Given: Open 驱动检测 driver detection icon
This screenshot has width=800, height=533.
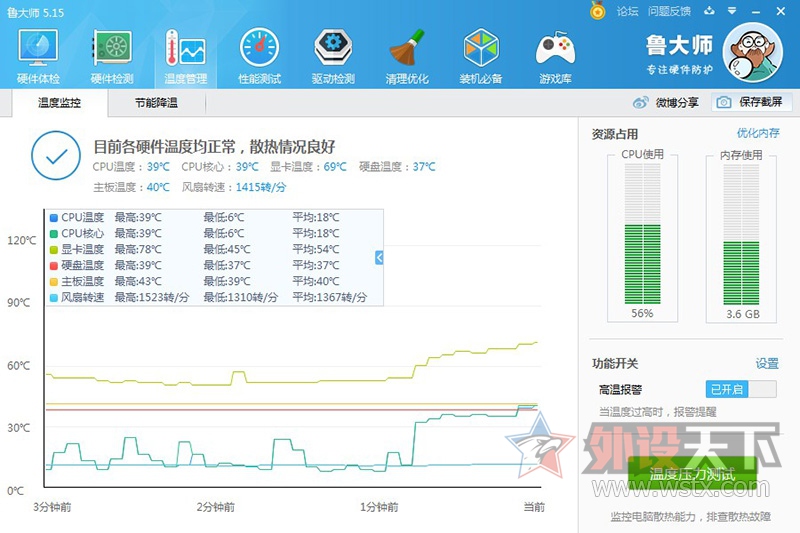Looking at the screenshot, I should pyautogui.click(x=333, y=56).
